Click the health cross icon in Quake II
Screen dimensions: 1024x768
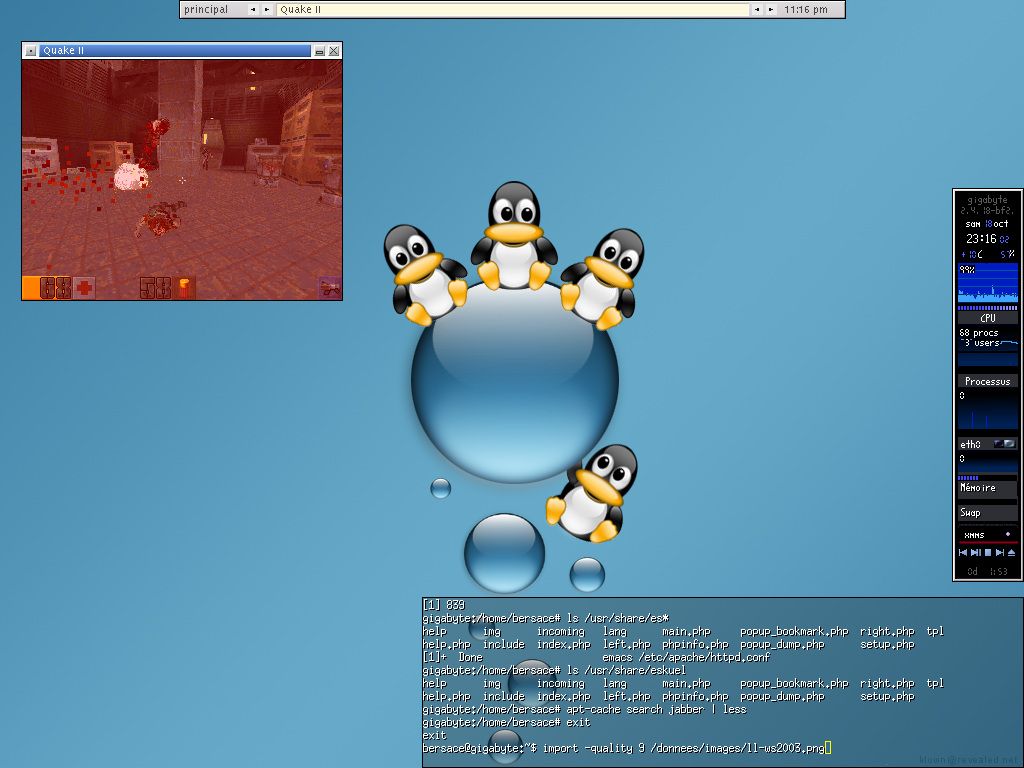pos(84,287)
